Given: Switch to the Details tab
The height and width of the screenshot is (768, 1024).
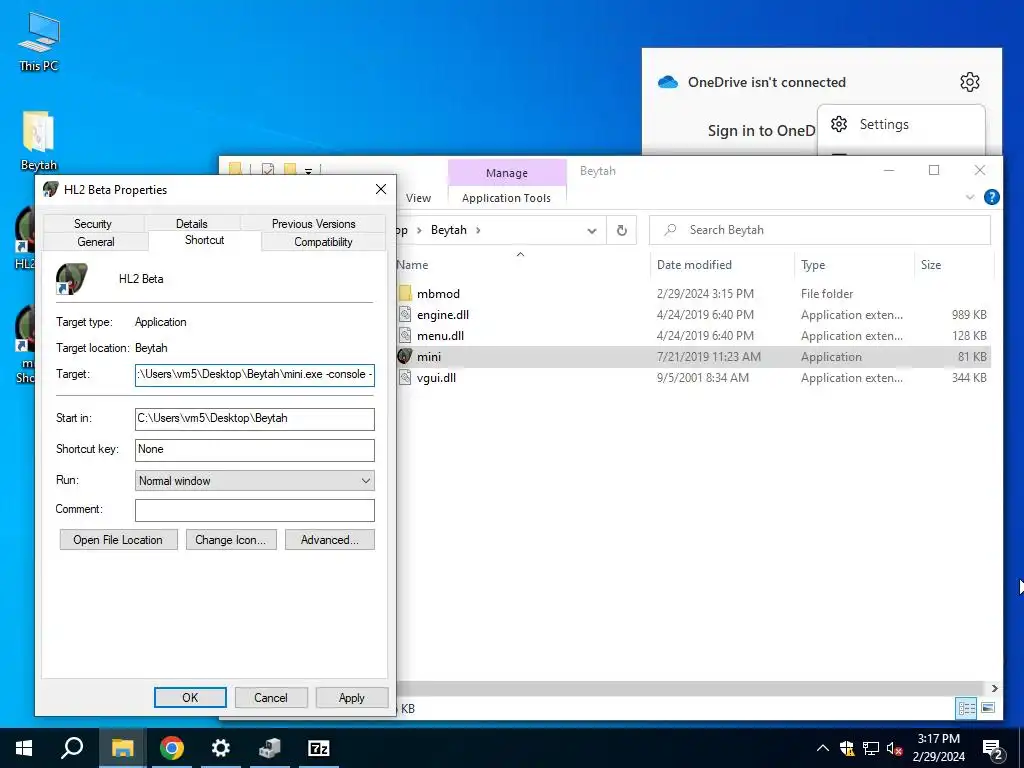Looking at the screenshot, I should [x=191, y=223].
